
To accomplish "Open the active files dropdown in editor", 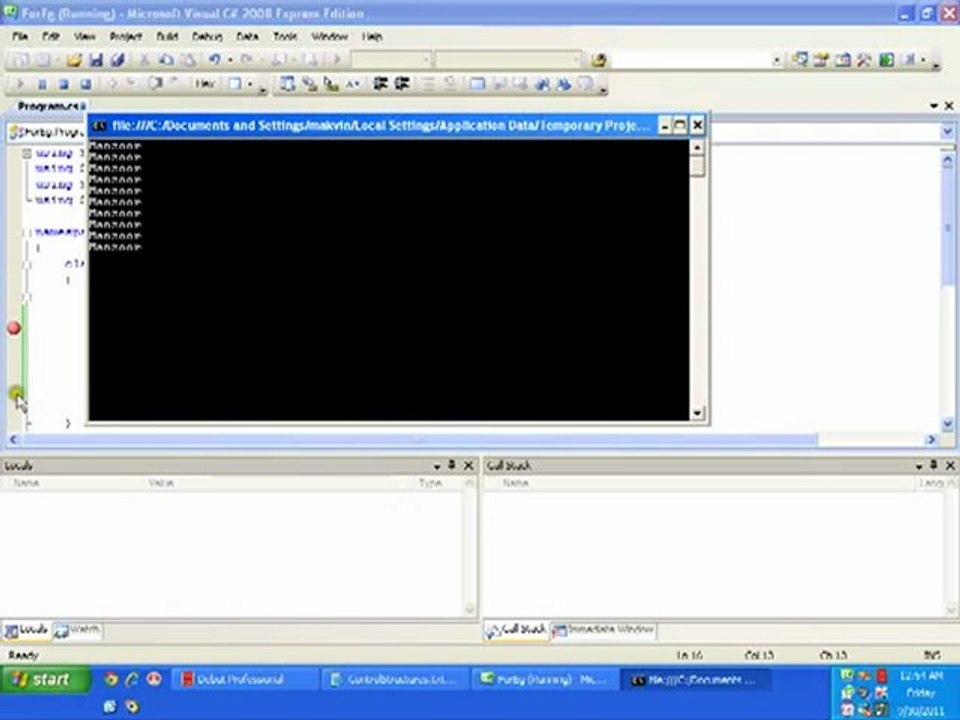I will (934, 106).
